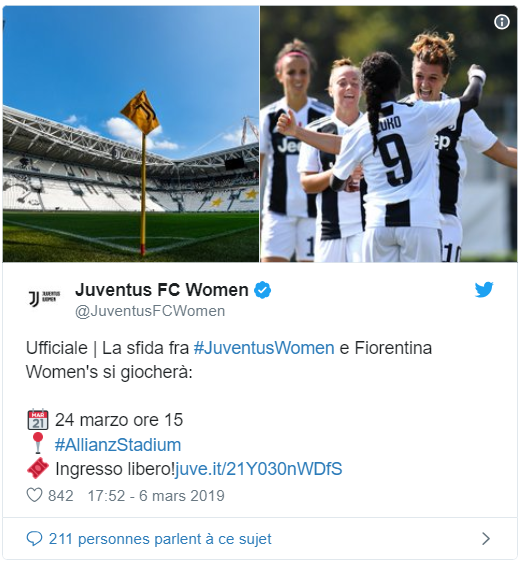Screen dimensions: 521x563
Task: Click the calendar emoji before 24 marzo
Action: 38,419
